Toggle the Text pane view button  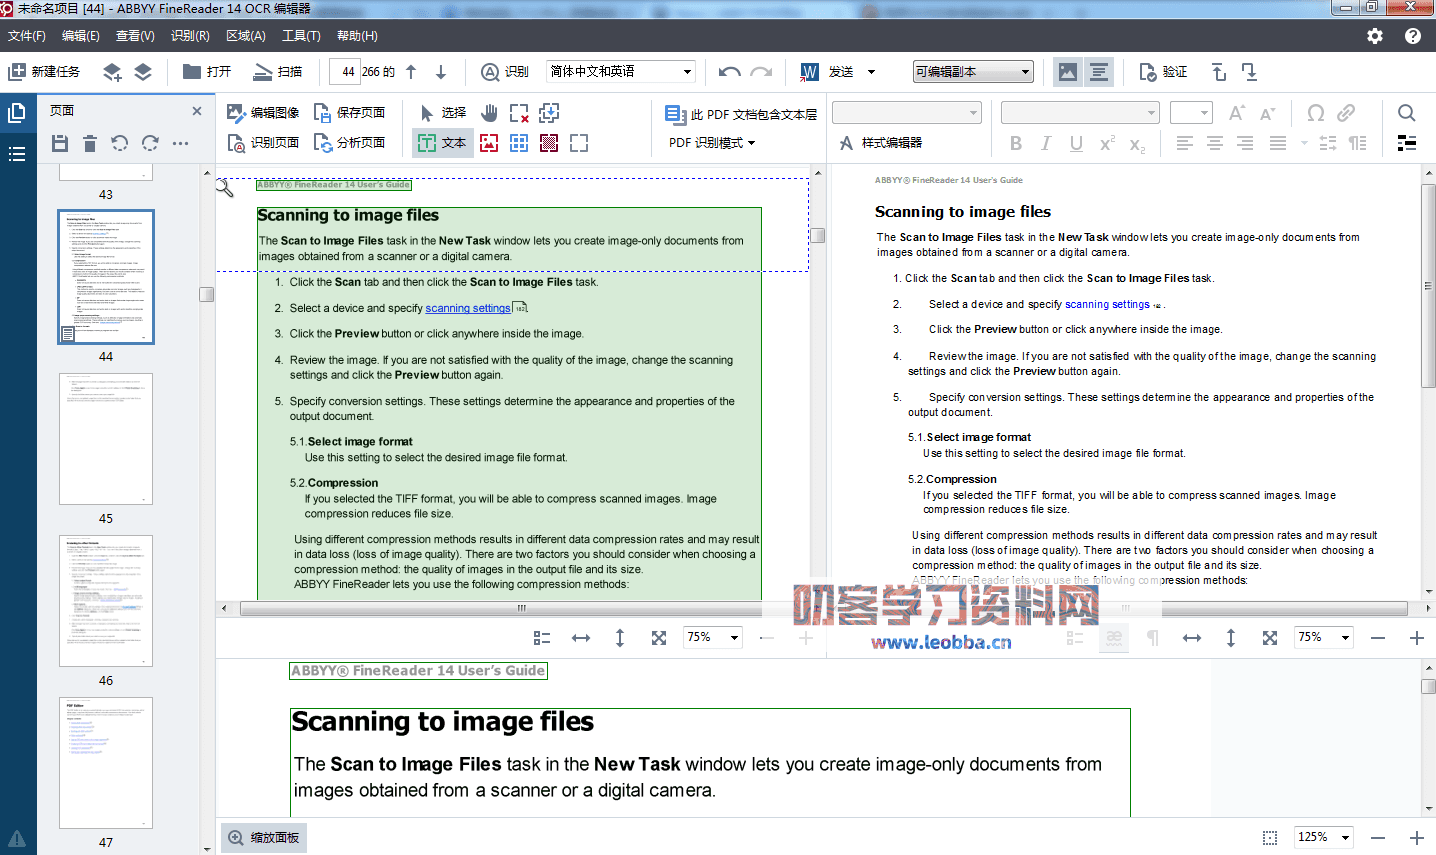pos(1099,72)
